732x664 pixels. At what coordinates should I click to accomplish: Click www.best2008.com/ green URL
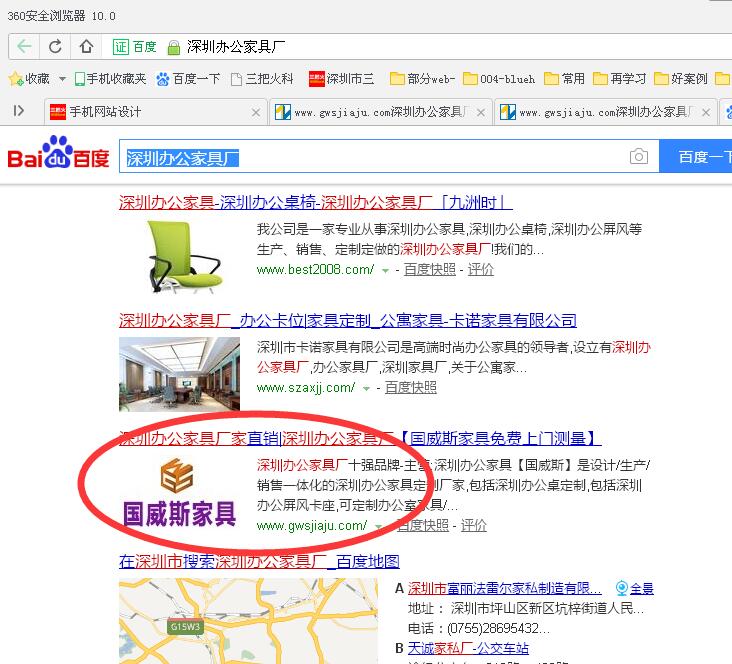(x=315, y=269)
